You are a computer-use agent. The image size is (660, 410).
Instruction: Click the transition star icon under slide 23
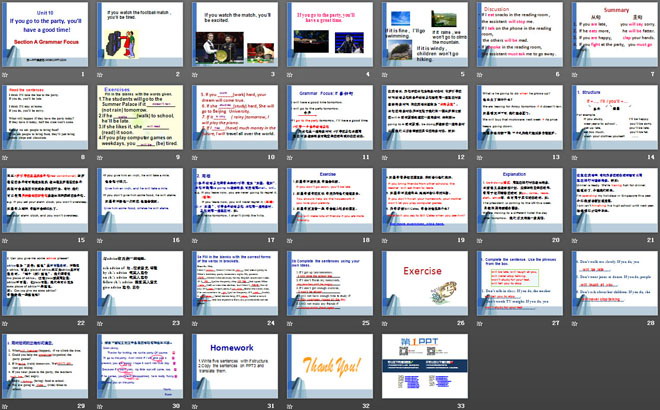click(x=100, y=323)
